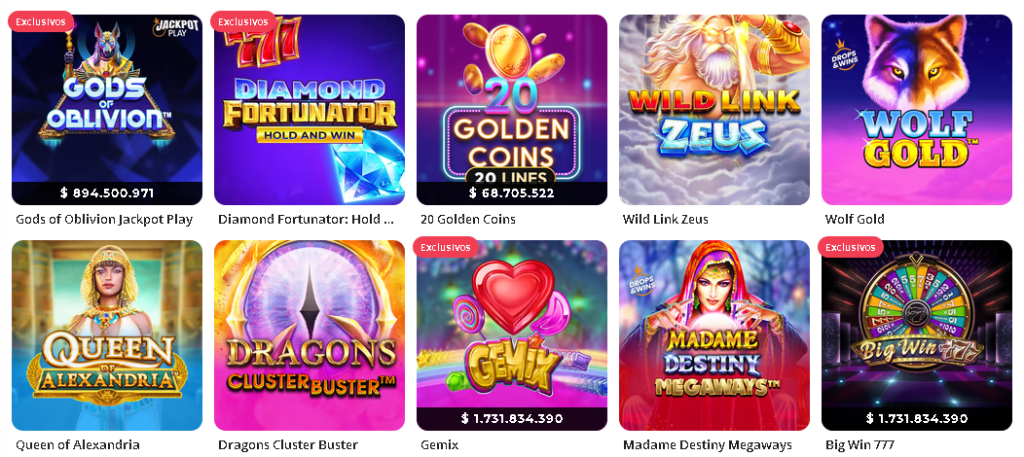Viewport: 1024px width, 457px height.
Task: Select Madame Destiny Megaways game image
Action: pyautogui.click(x=714, y=336)
